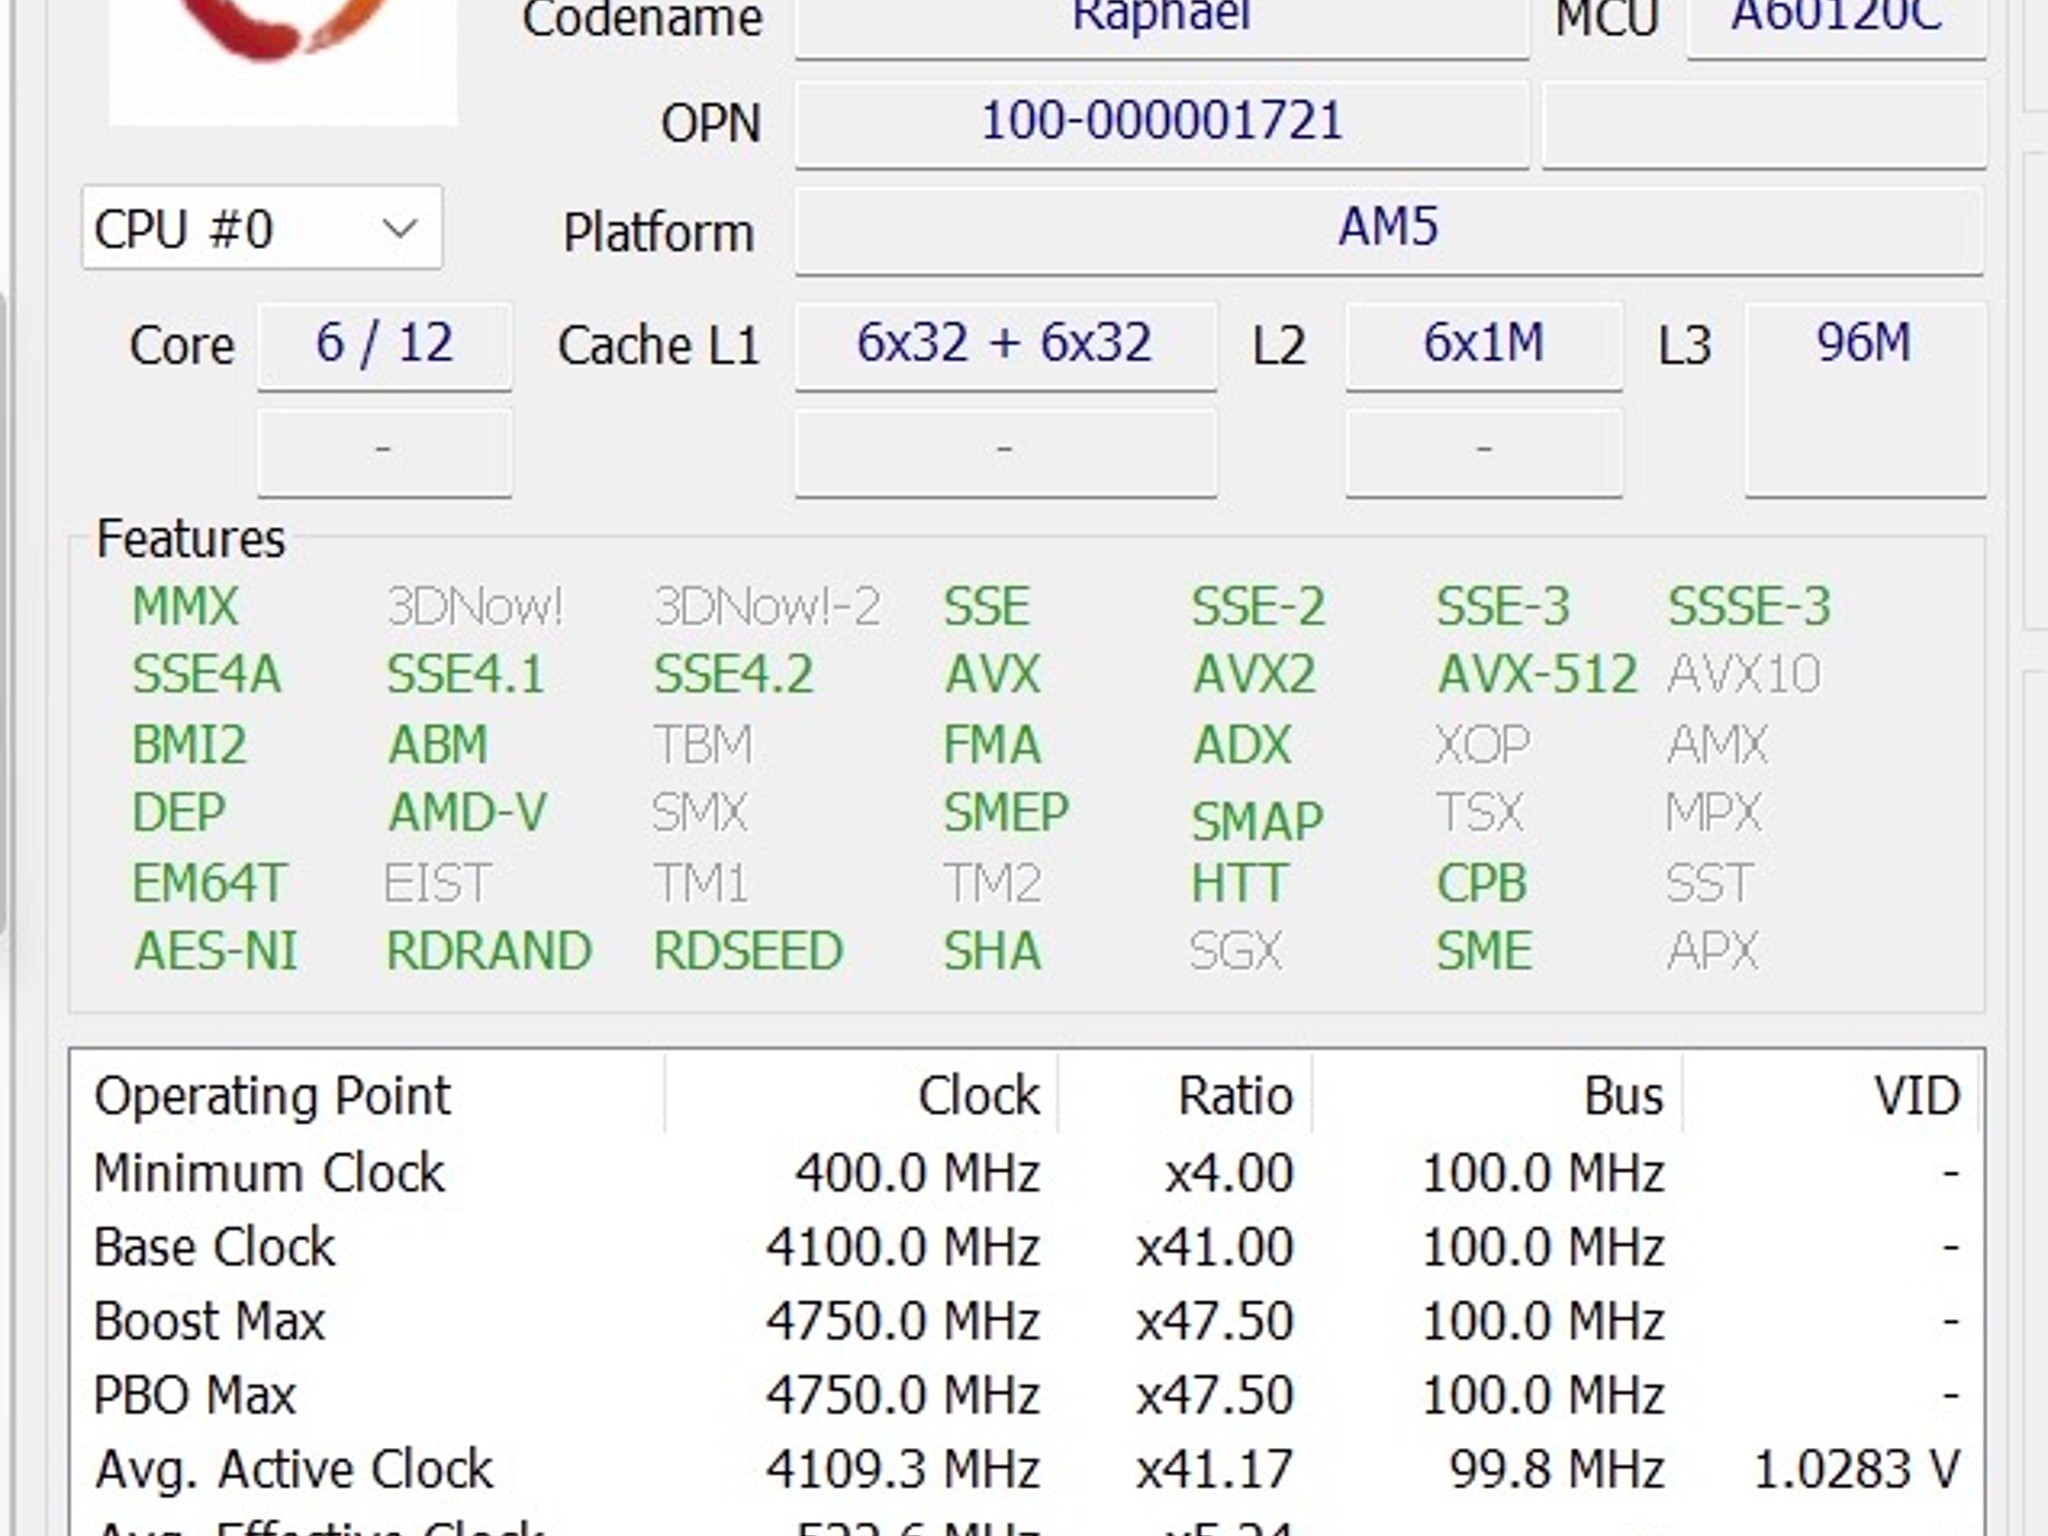This screenshot has width=2048, height=1536.
Task: Click the SSE4A feature label
Action: click(207, 674)
